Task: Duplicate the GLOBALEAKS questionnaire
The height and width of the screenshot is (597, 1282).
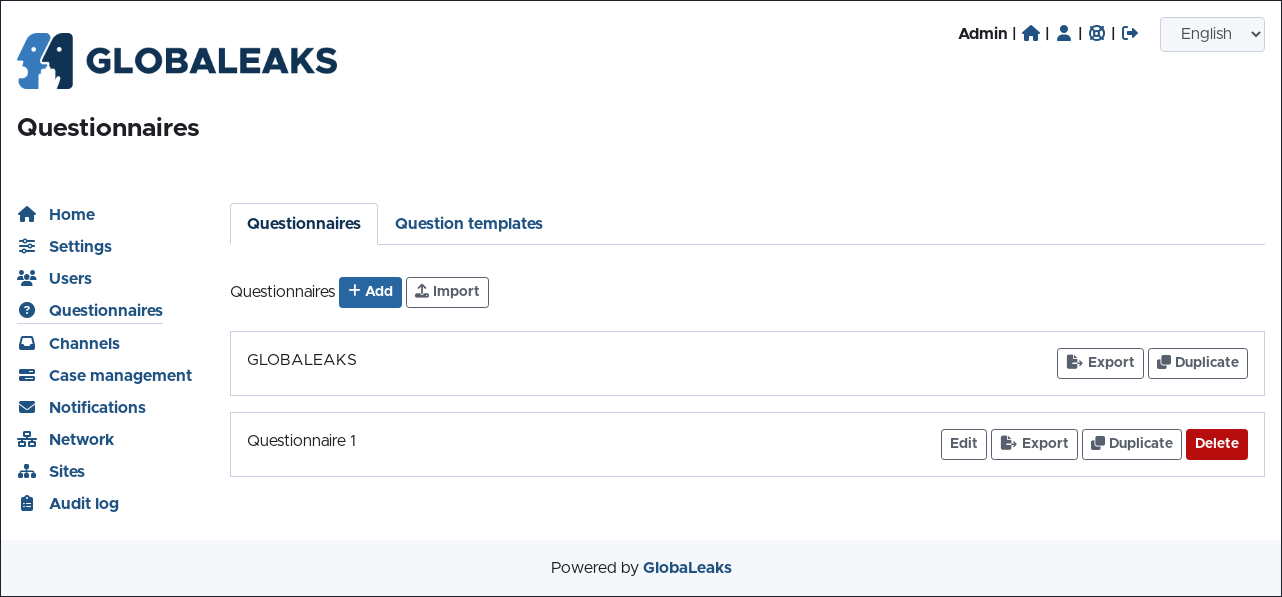Action: pyautogui.click(x=1197, y=363)
